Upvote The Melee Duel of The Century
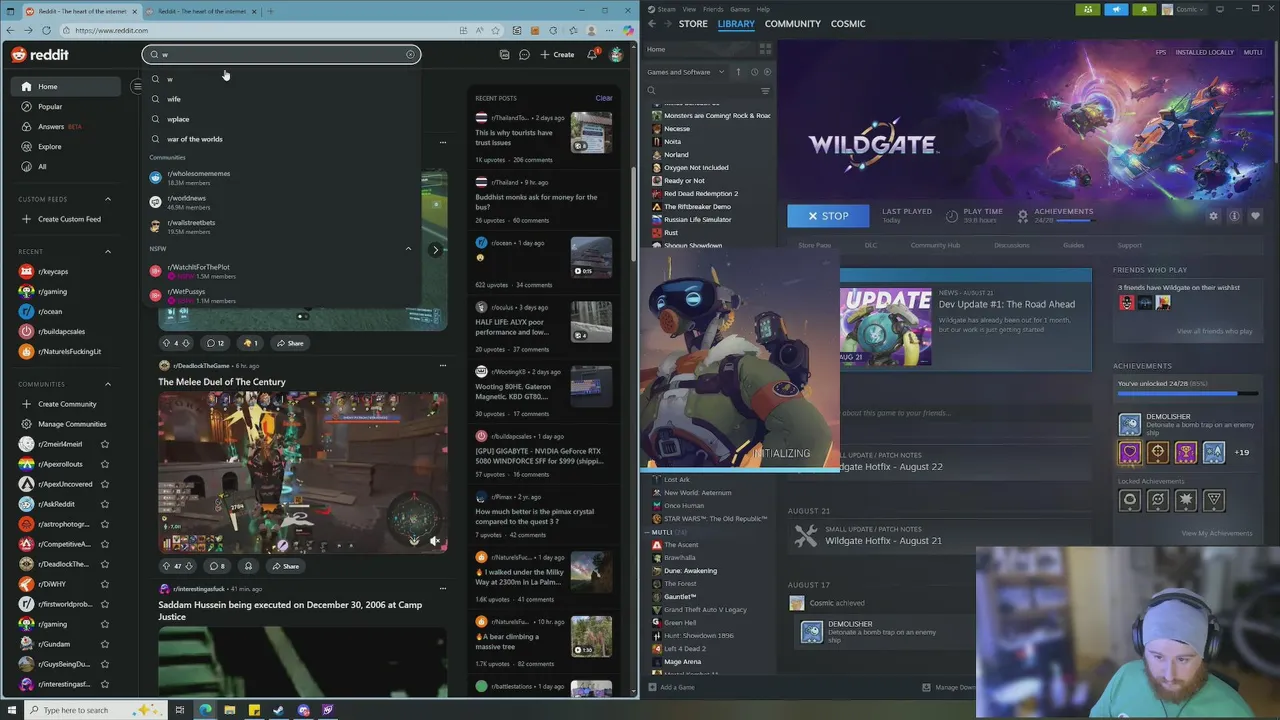The image size is (1280, 720). click(x=166, y=566)
